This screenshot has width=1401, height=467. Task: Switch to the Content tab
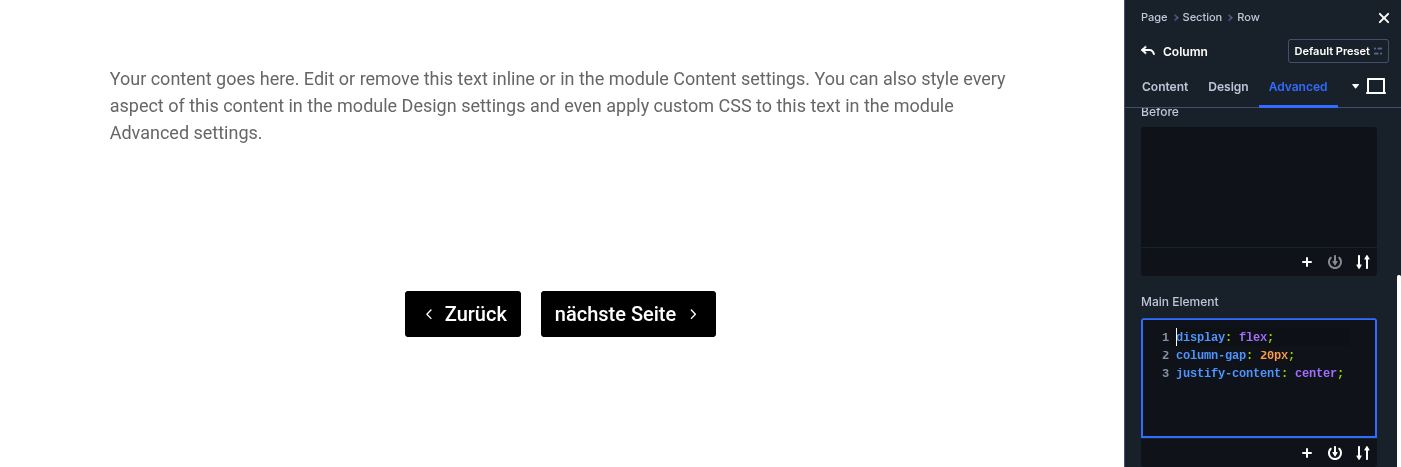pos(1165,87)
